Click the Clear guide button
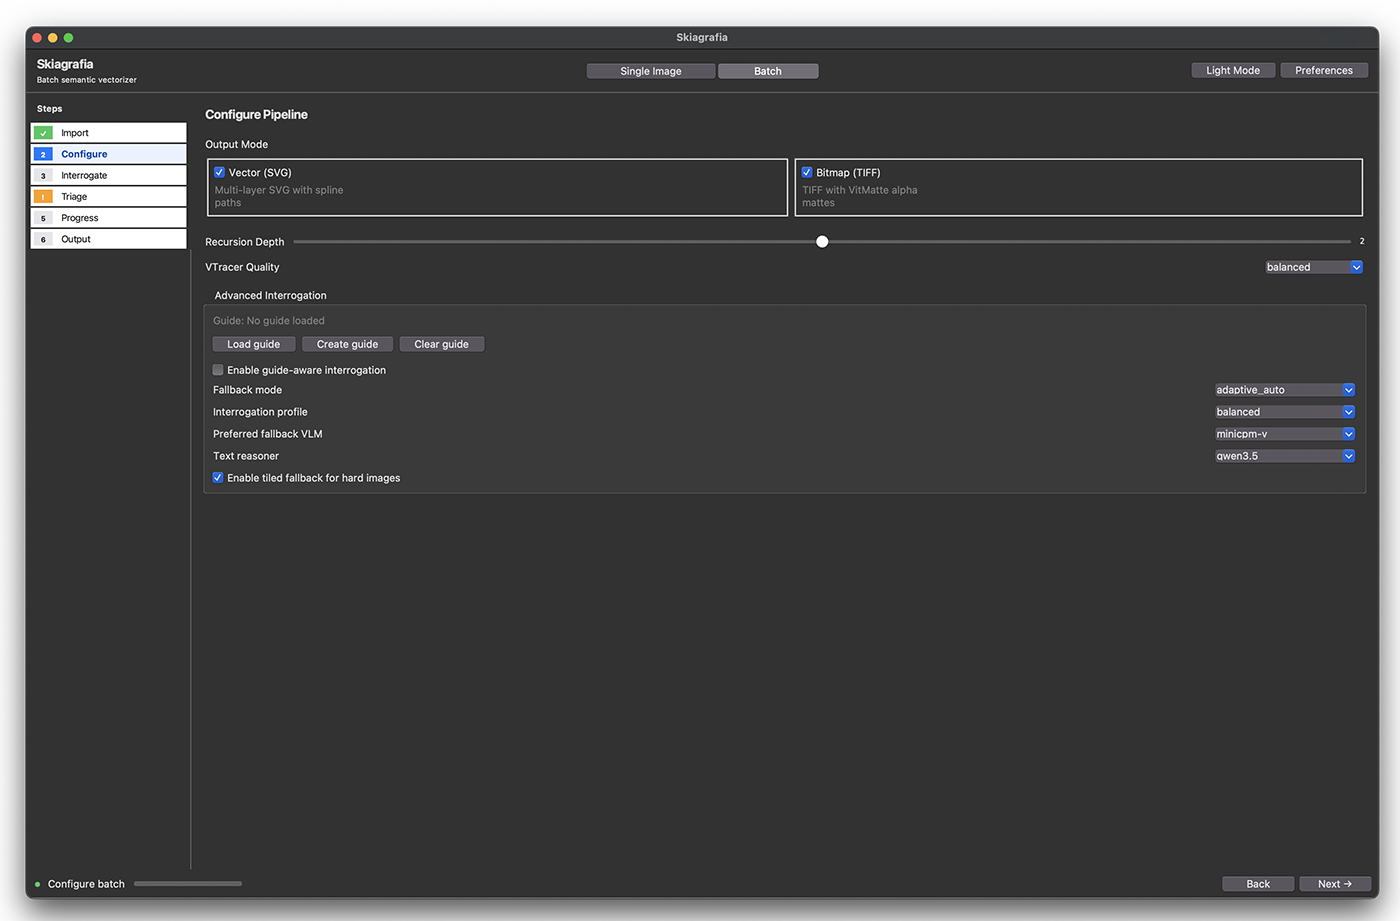This screenshot has width=1400, height=921. pyautogui.click(x=441, y=343)
